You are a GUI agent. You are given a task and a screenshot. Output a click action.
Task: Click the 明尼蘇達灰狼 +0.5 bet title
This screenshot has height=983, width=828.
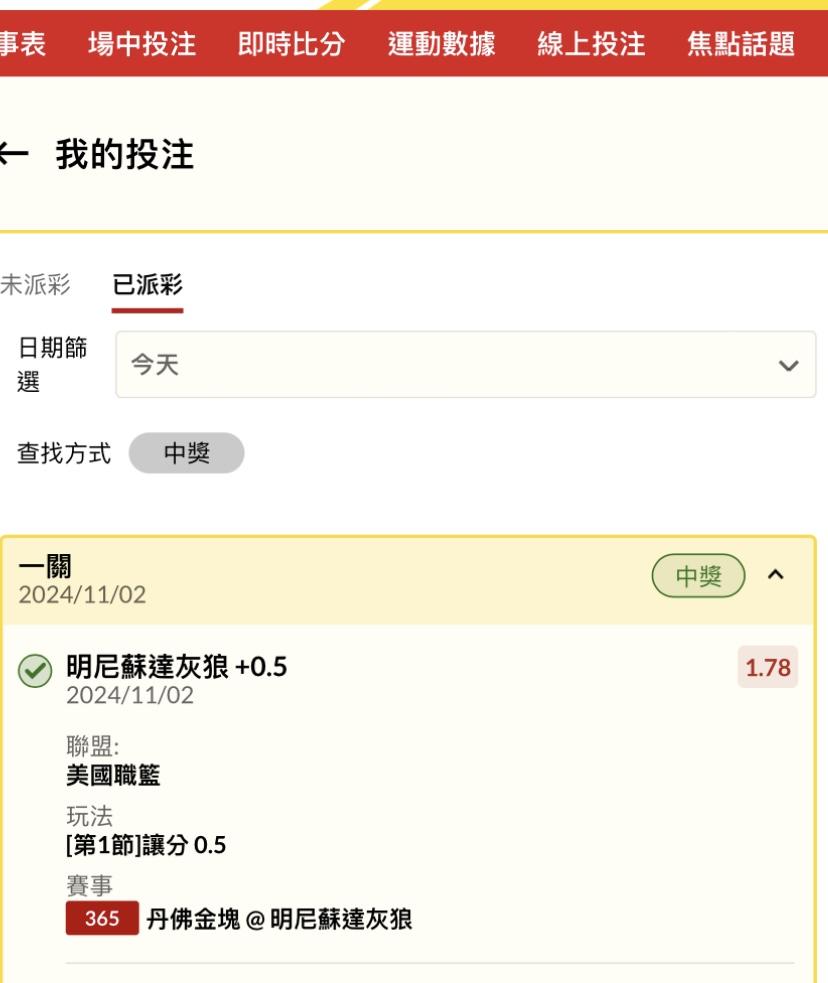(x=176, y=665)
